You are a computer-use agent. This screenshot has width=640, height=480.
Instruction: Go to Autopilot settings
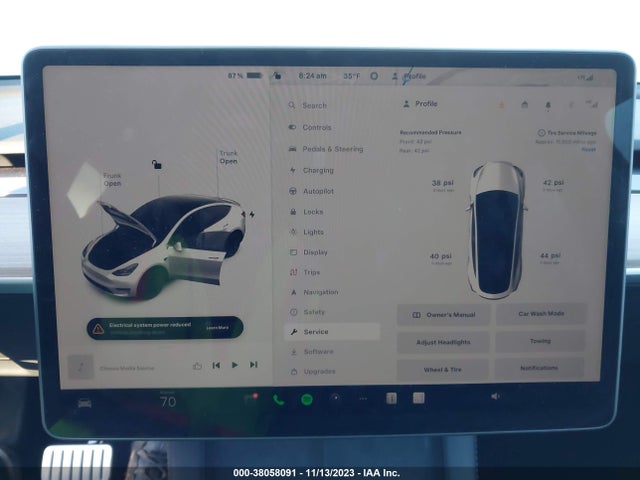(x=311, y=191)
